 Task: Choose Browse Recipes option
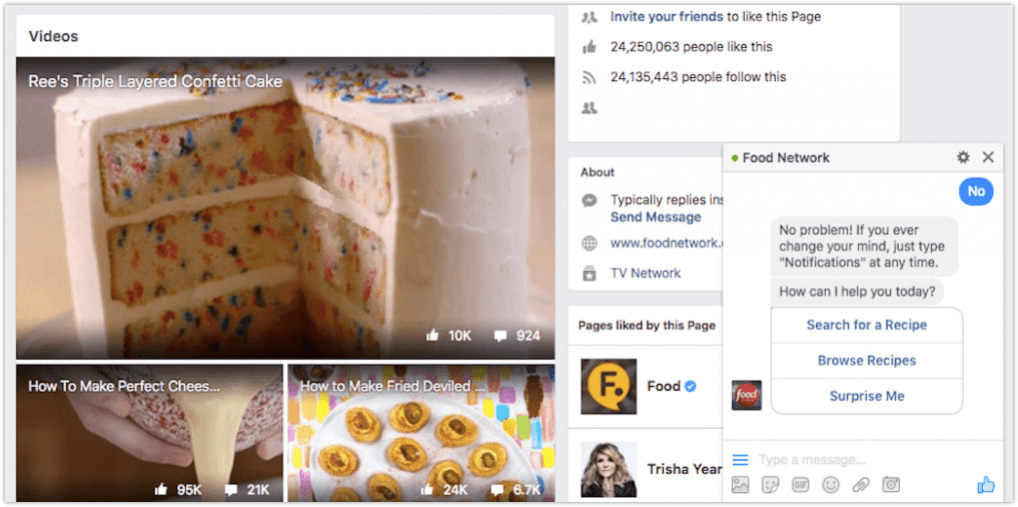coord(867,360)
